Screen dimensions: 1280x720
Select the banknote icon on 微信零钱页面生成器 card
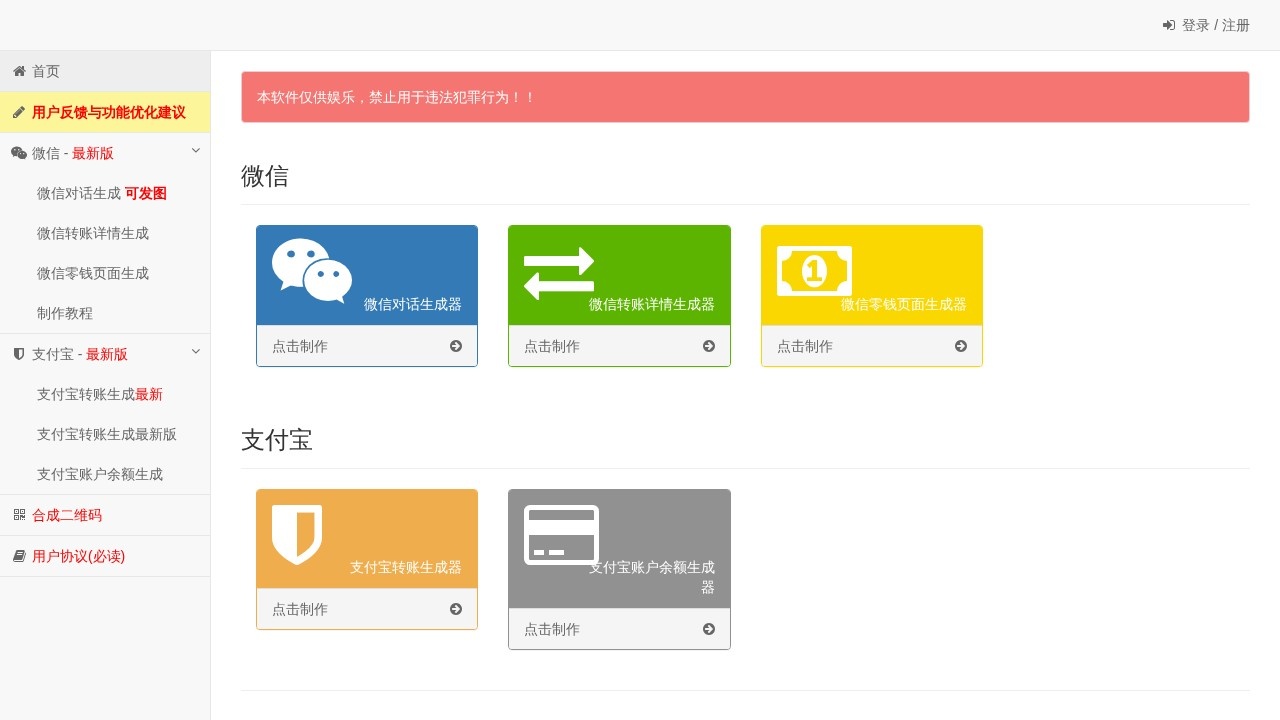[813, 270]
